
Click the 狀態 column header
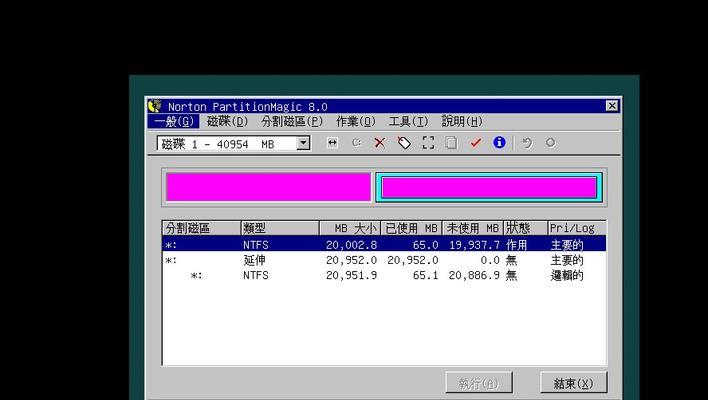pos(525,228)
